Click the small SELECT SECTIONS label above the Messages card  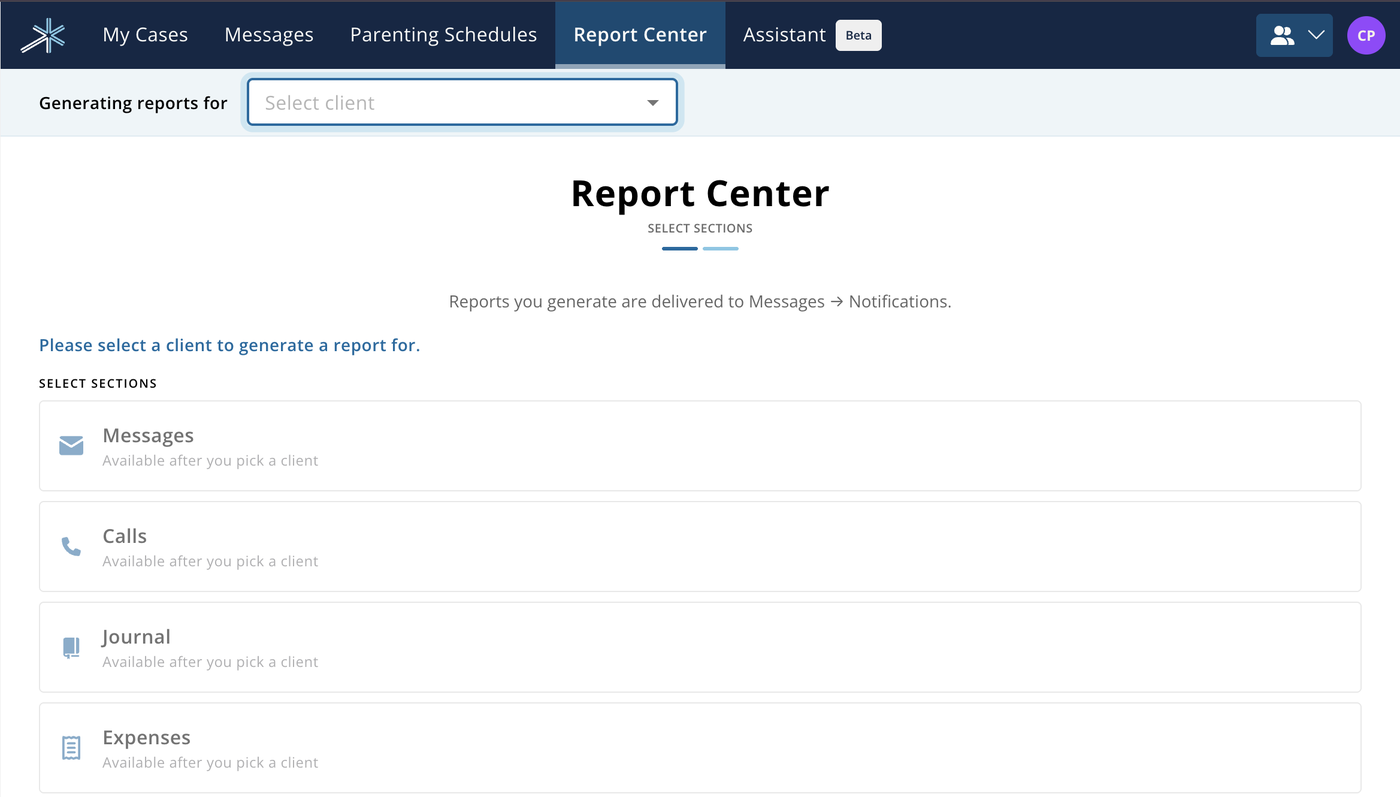[x=98, y=383]
